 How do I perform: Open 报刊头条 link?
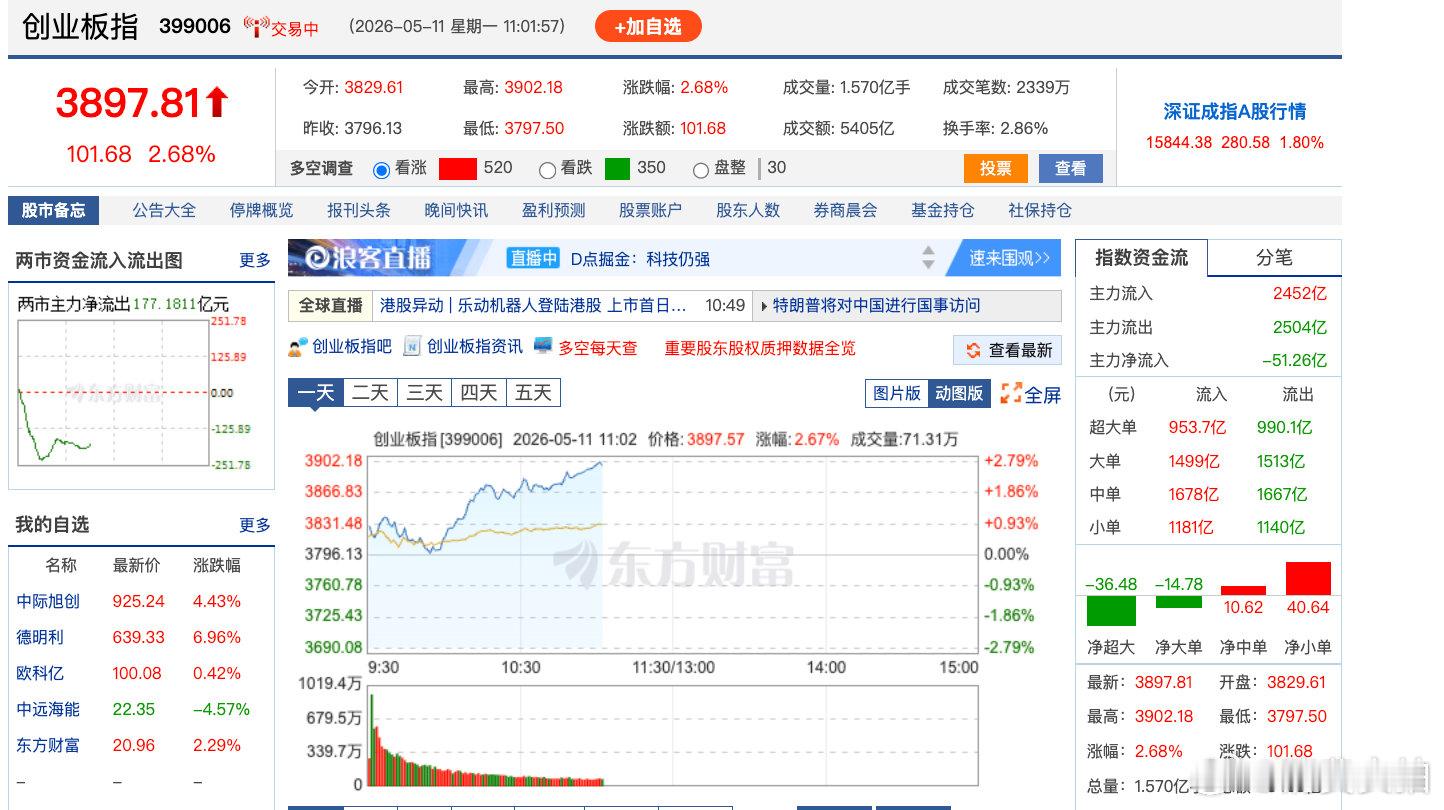(x=359, y=210)
